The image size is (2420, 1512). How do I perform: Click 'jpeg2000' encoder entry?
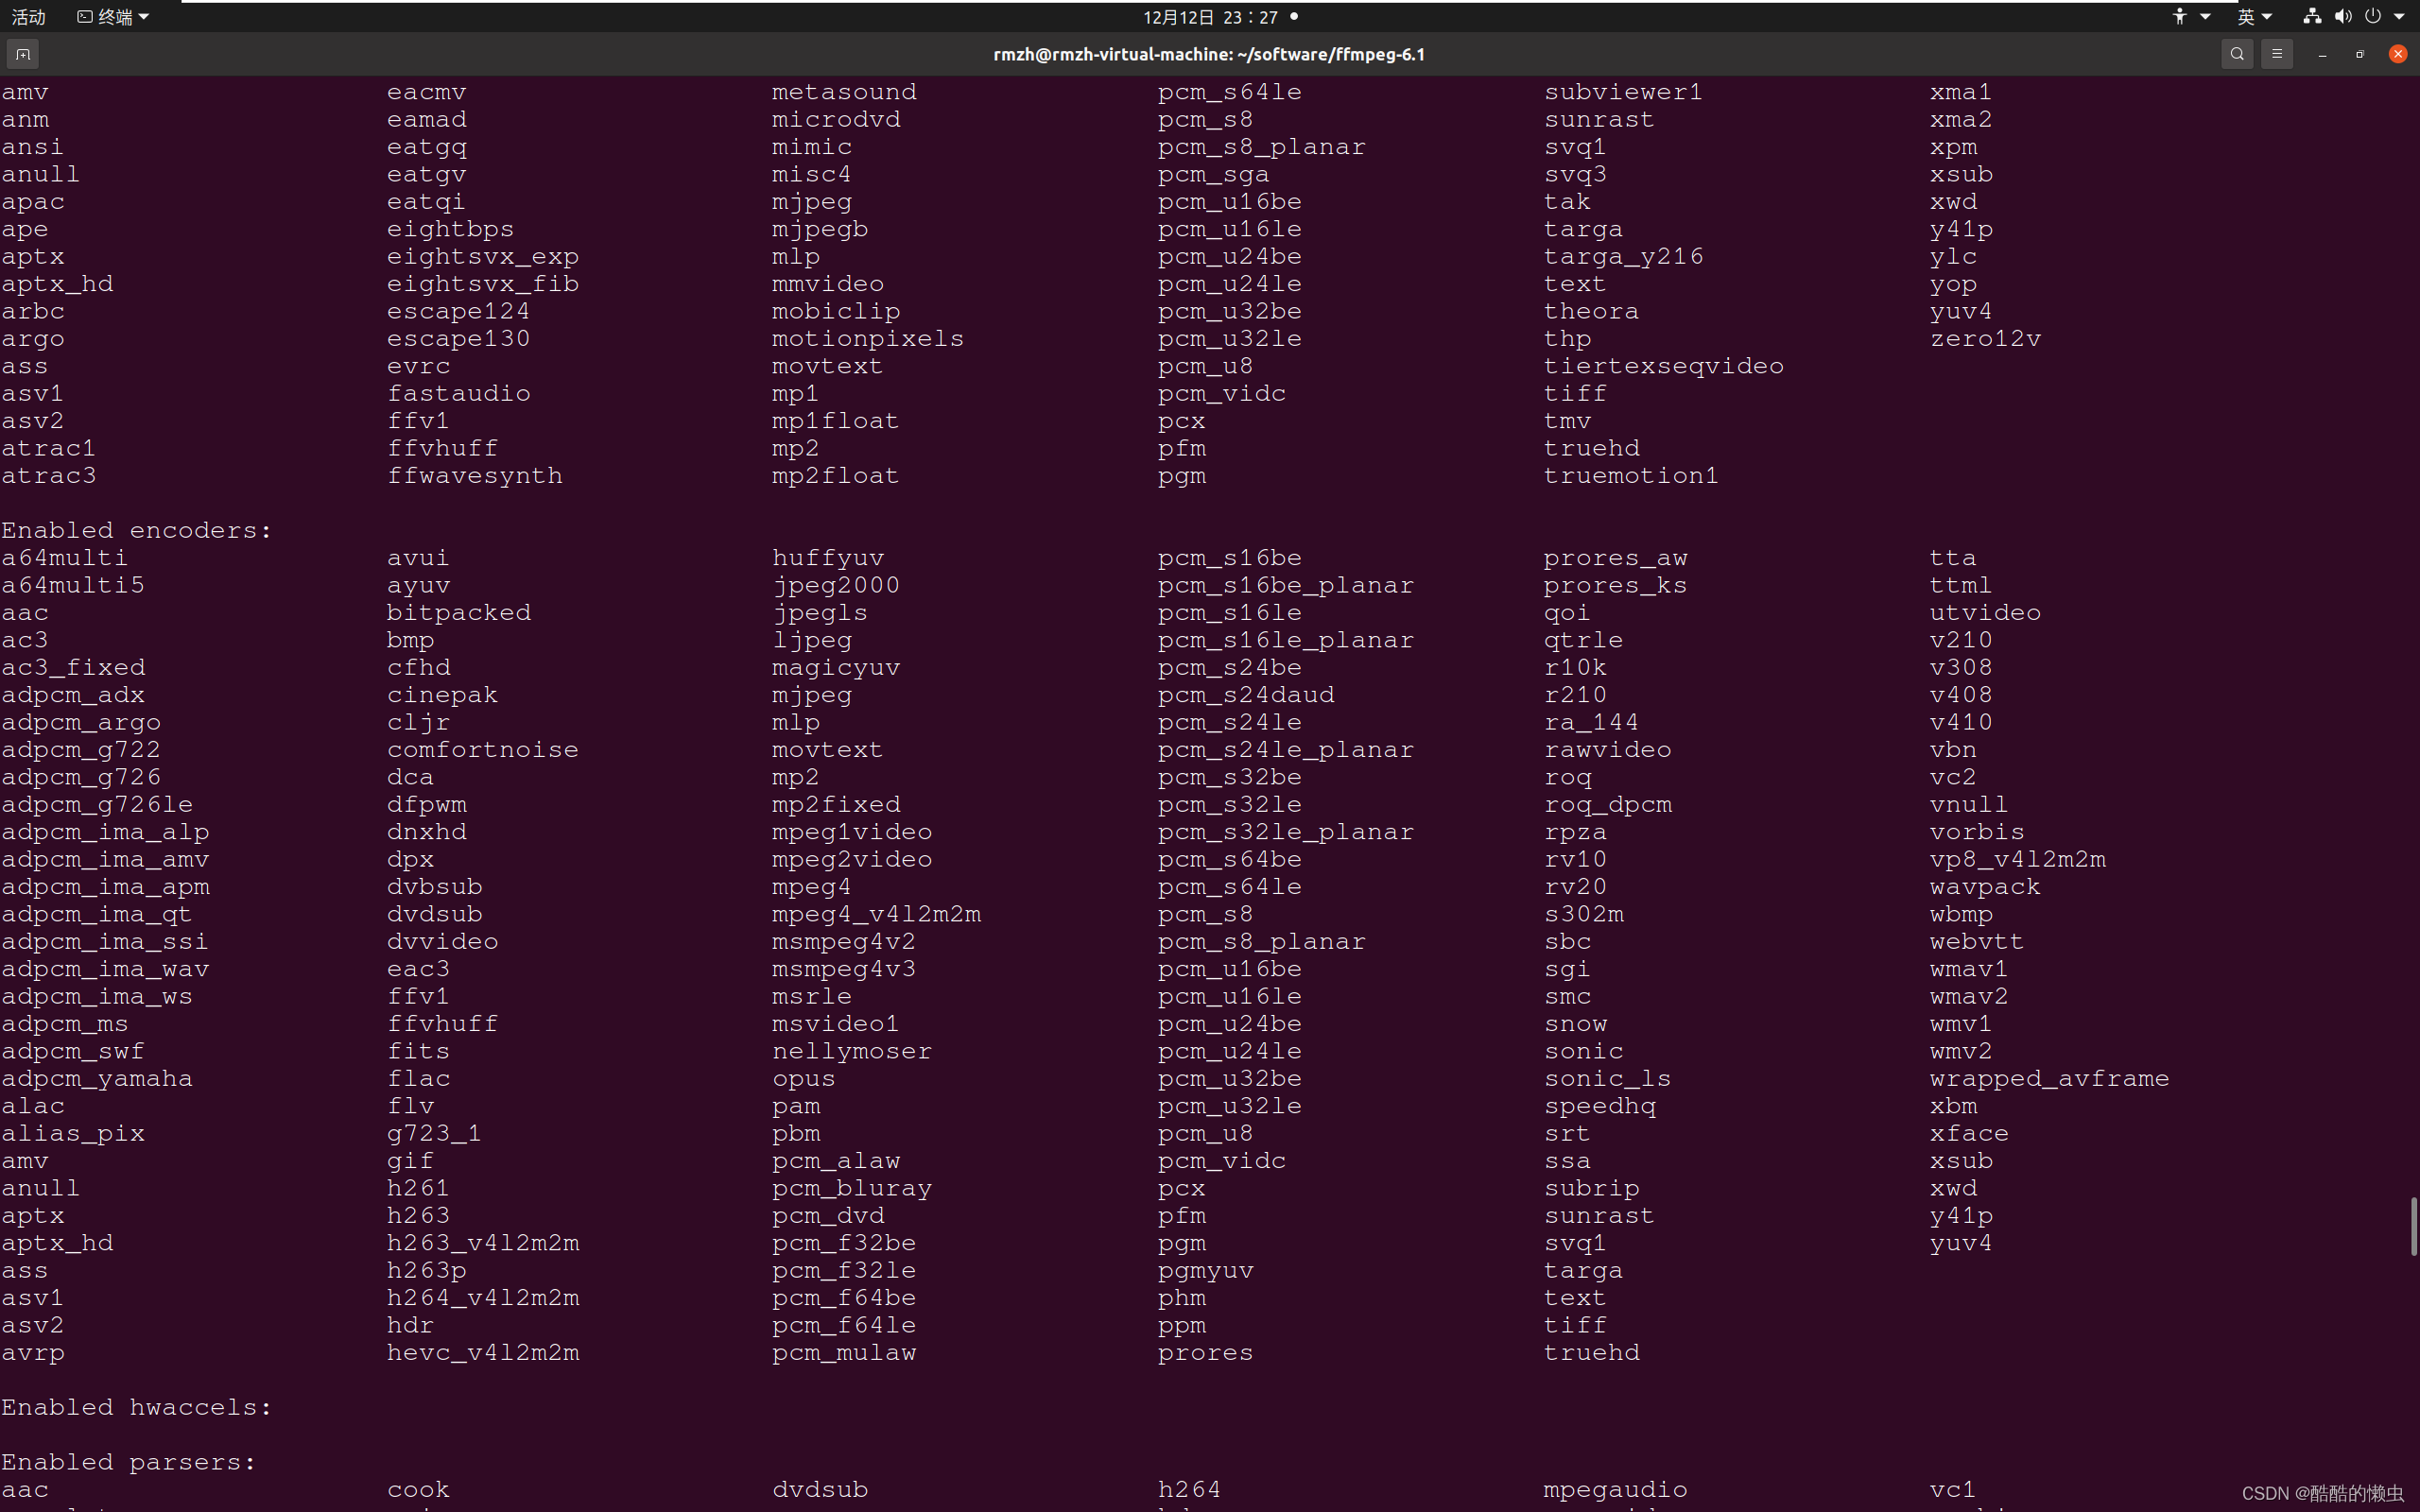[x=836, y=585]
